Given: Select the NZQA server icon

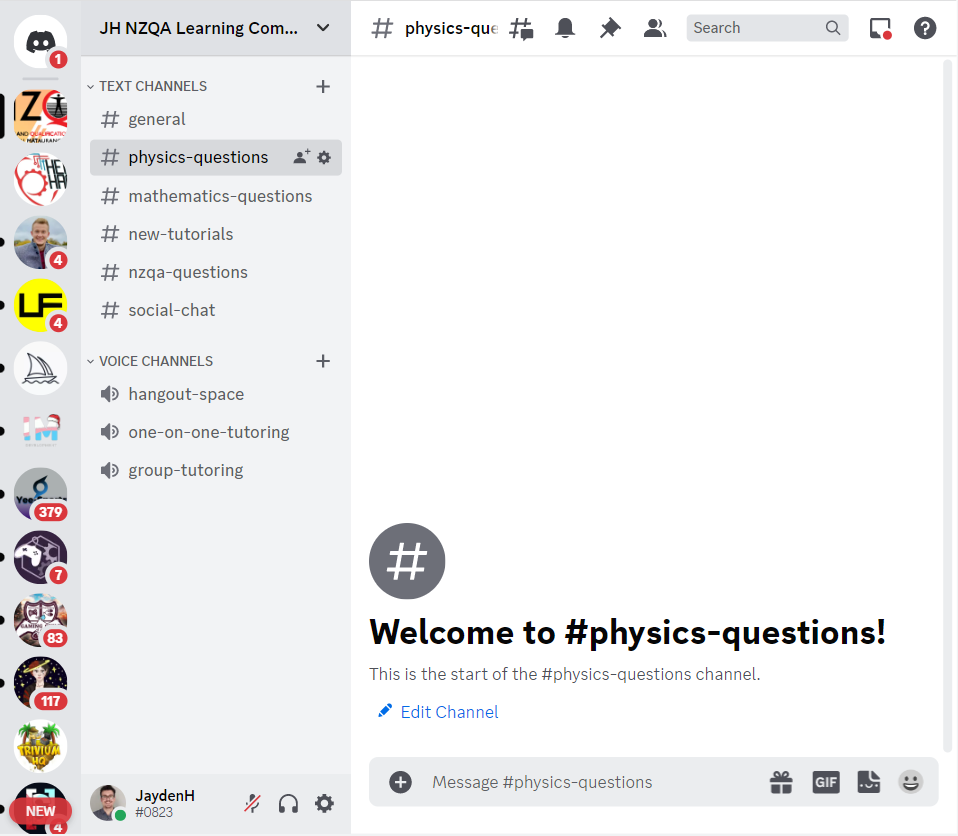Looking at the screenshot, I should [40, 116].
